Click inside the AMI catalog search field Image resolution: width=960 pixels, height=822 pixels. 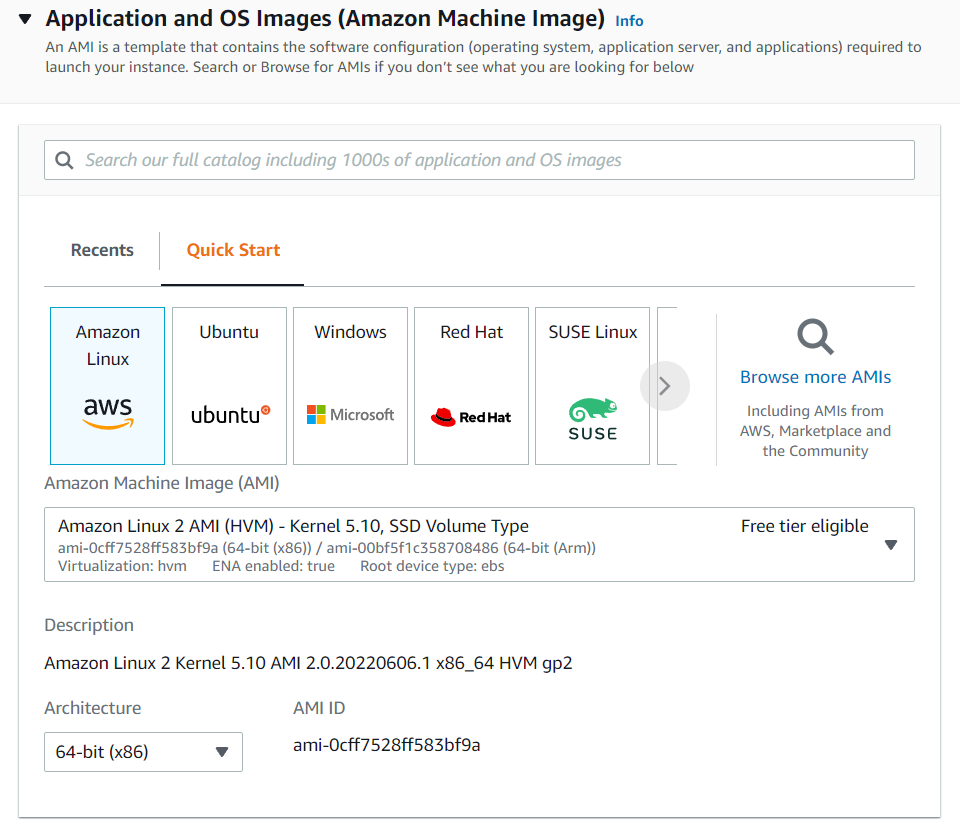(x=400, y=159)
